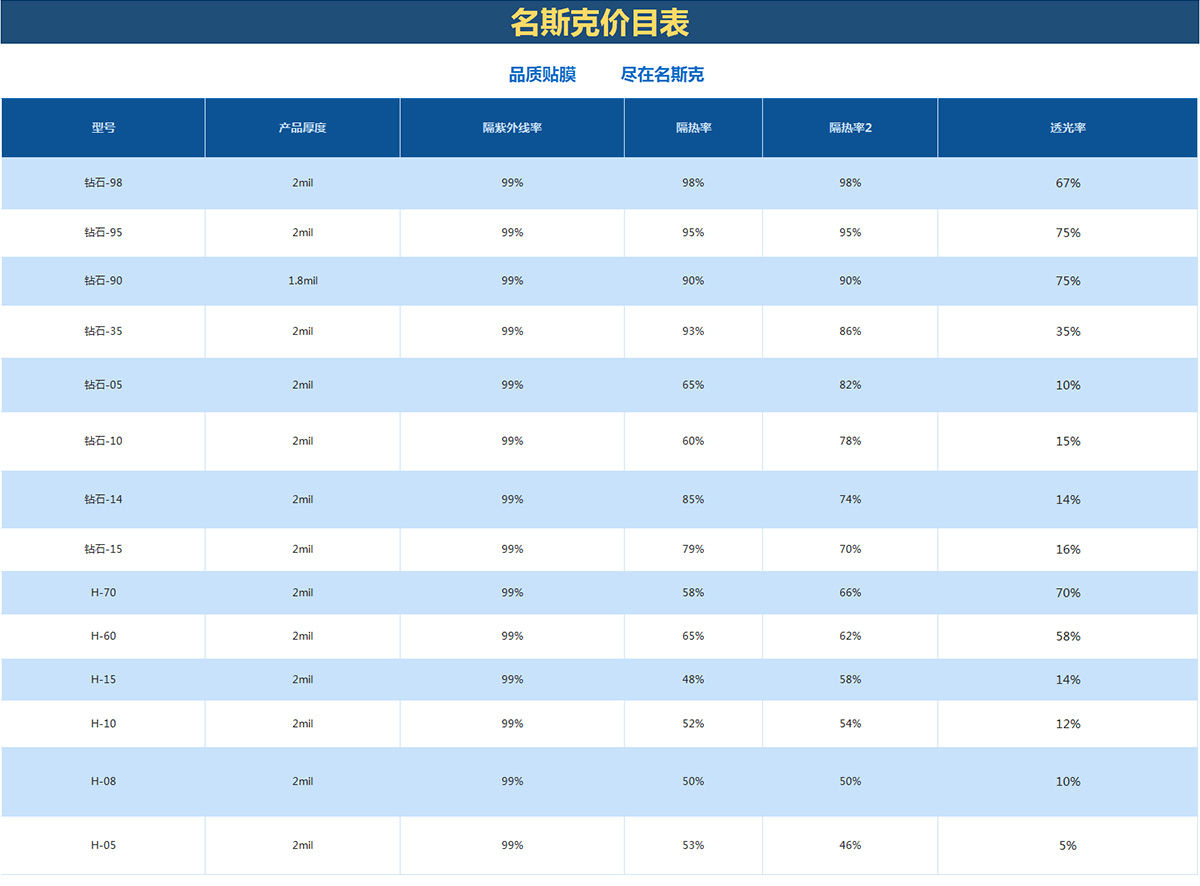Select the H-15 model cell
The height and width of the screenshot is (886, 1200).
103,680
